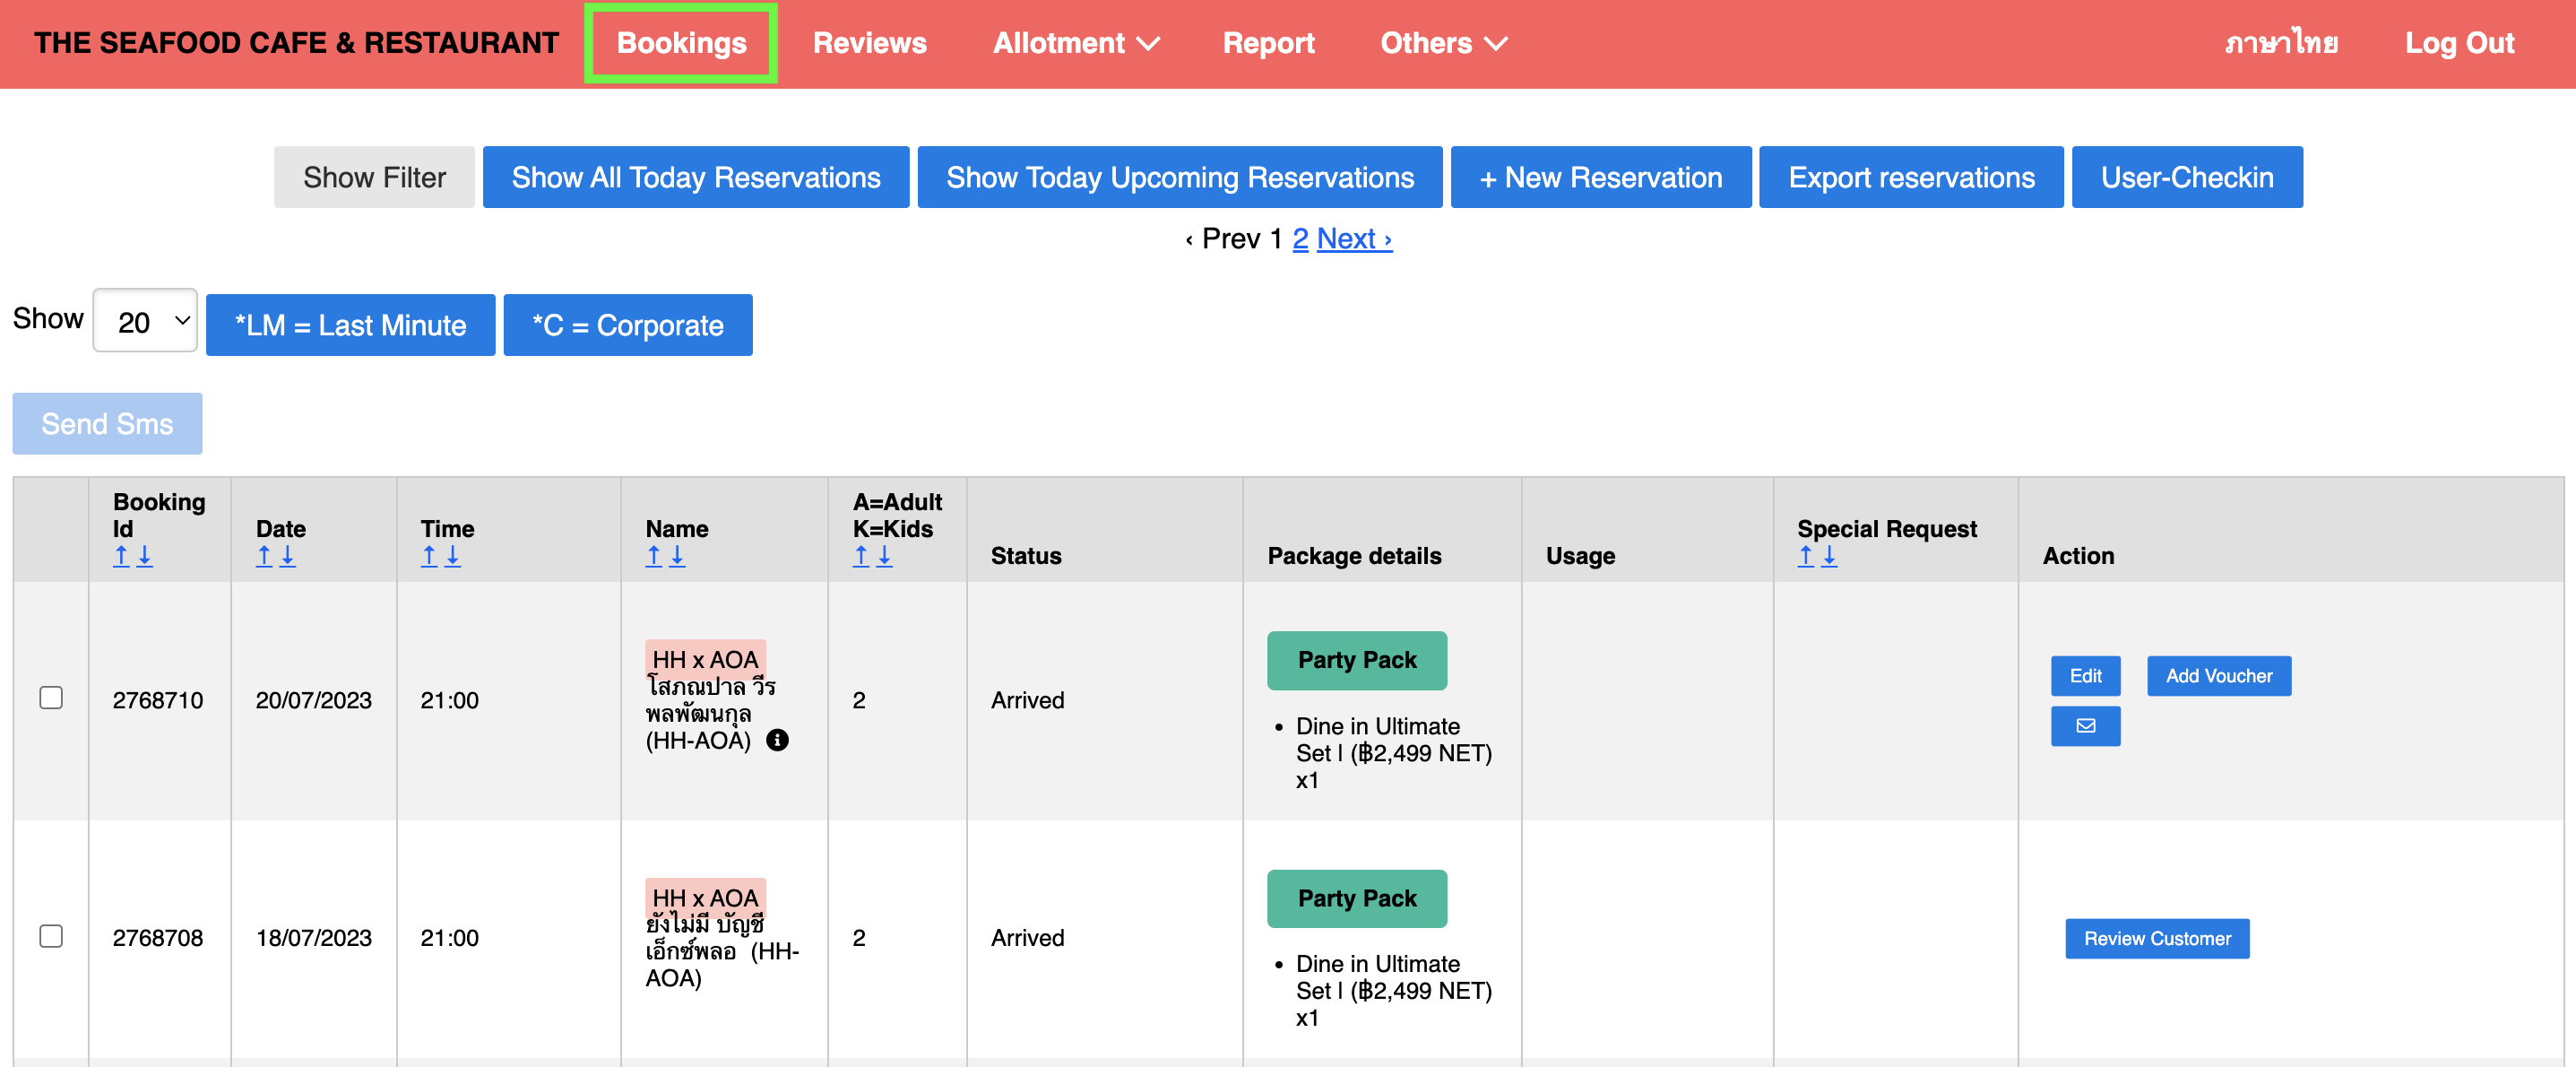Go to the Report page
The height and width of the screenshot is (1067, 2576).
(x=1267, y=43)
